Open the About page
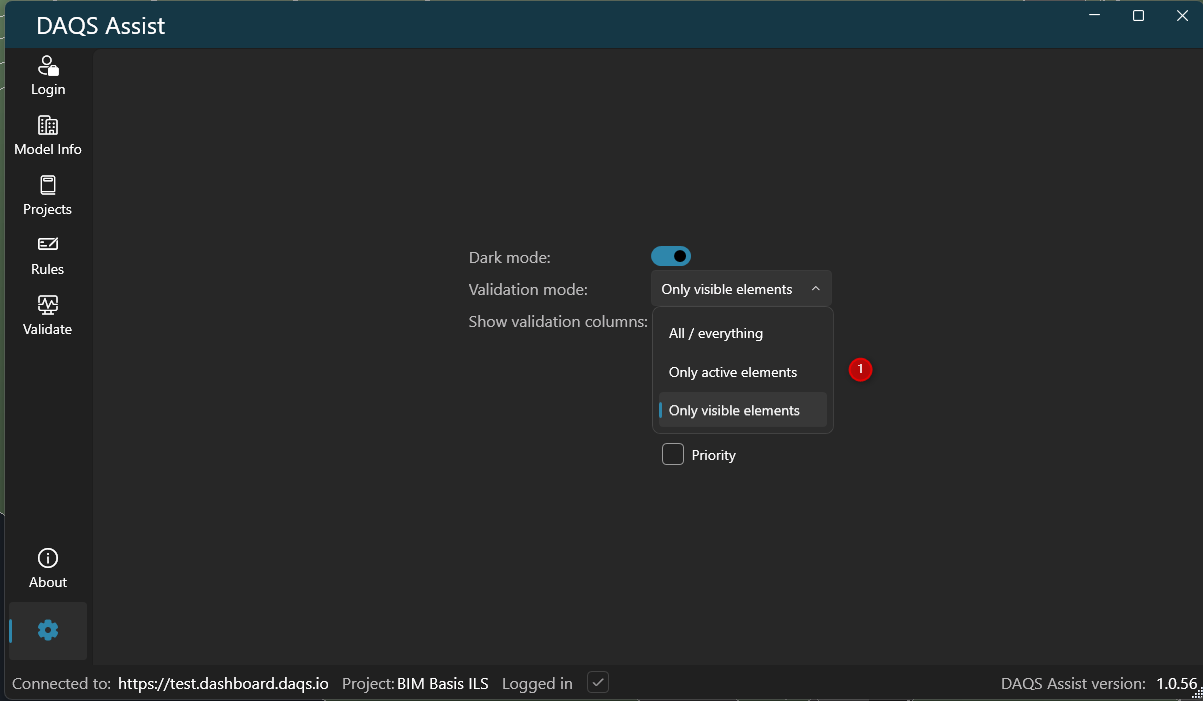This screenshot has width=1203, height=701. [x=47, y=569]
